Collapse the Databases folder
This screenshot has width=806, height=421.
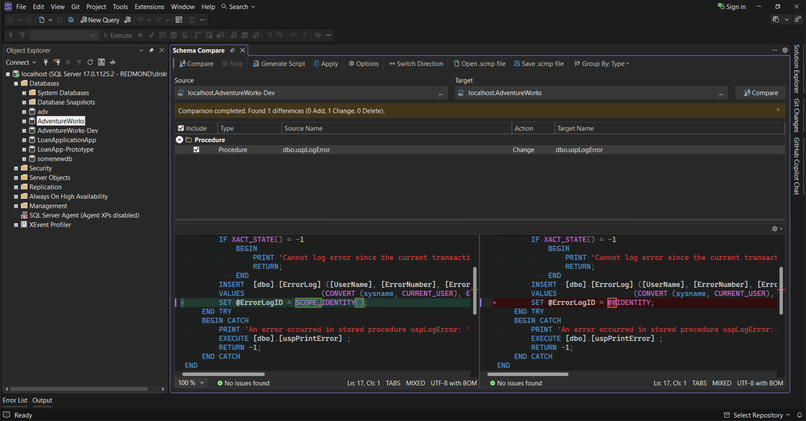coord(16,83)
